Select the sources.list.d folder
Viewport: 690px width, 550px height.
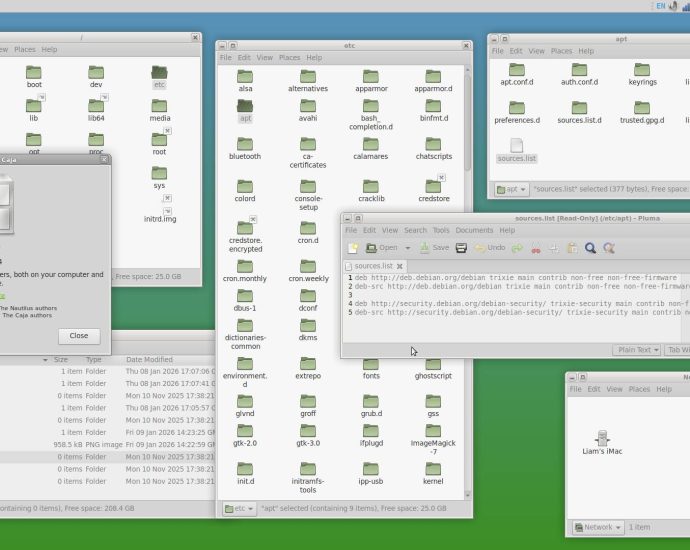(x=579, y=112)
